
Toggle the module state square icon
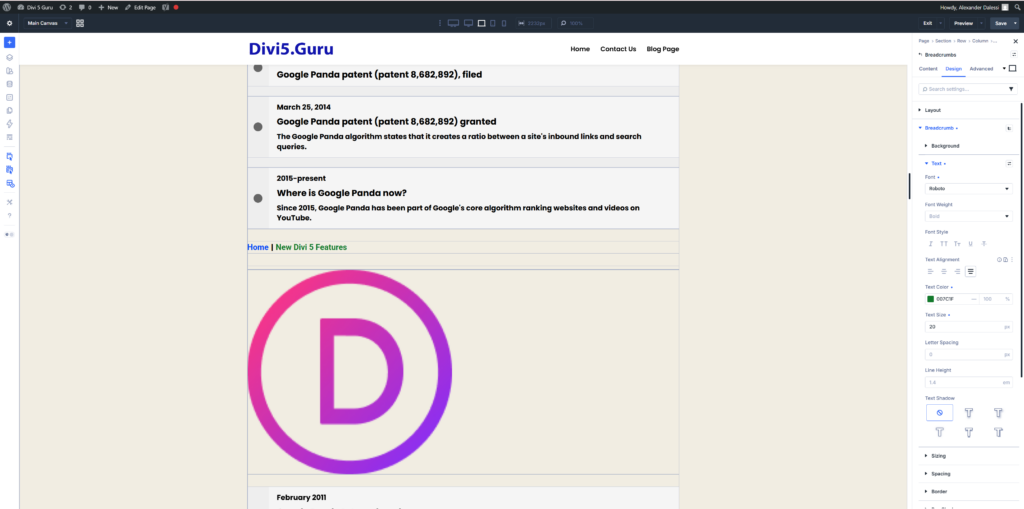coord(1012,68)
